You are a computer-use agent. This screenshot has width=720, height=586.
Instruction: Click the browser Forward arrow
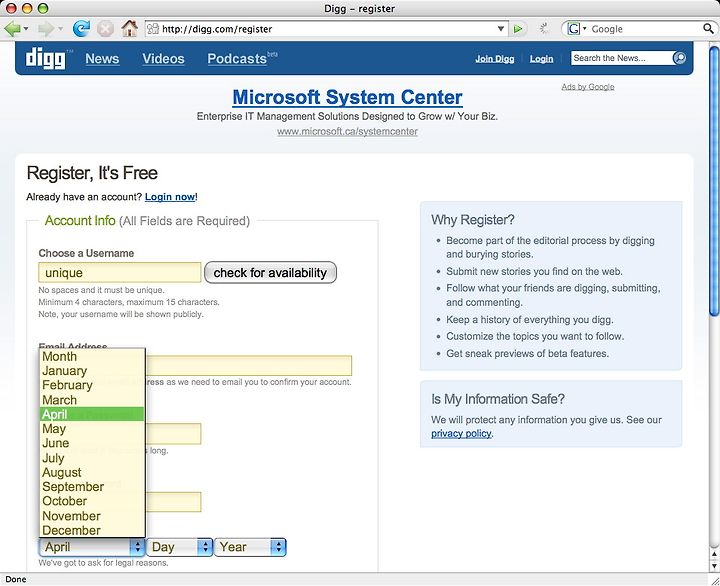(45, 29)
